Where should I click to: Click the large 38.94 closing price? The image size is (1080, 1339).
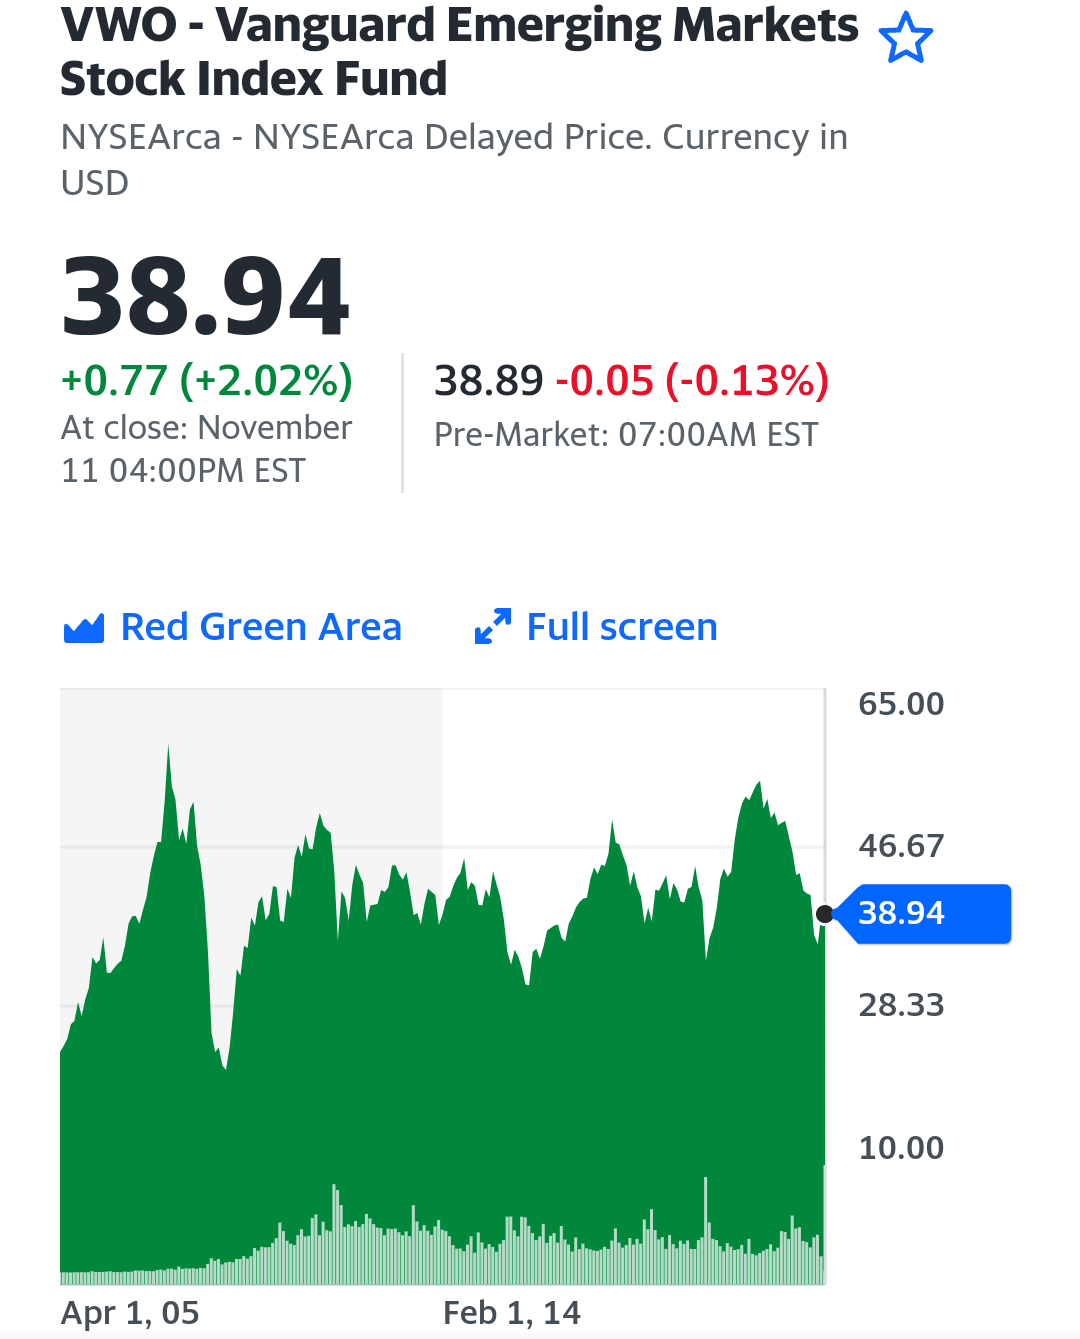tap(205, 297)
